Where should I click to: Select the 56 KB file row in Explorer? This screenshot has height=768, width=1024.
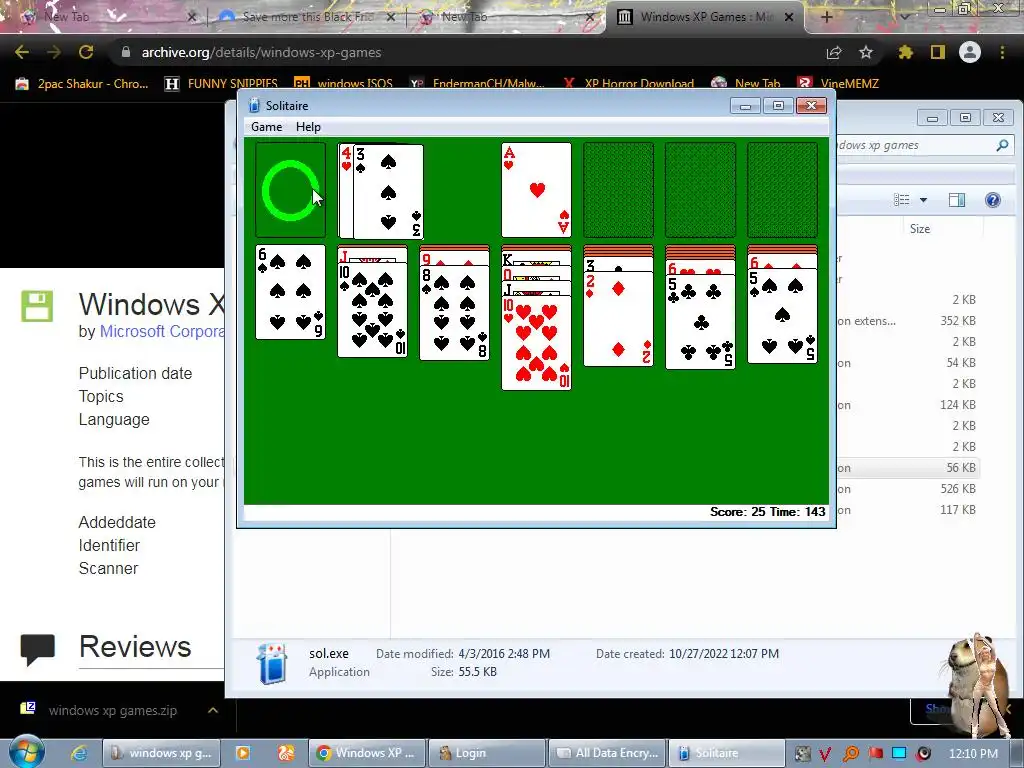point(908,468)
